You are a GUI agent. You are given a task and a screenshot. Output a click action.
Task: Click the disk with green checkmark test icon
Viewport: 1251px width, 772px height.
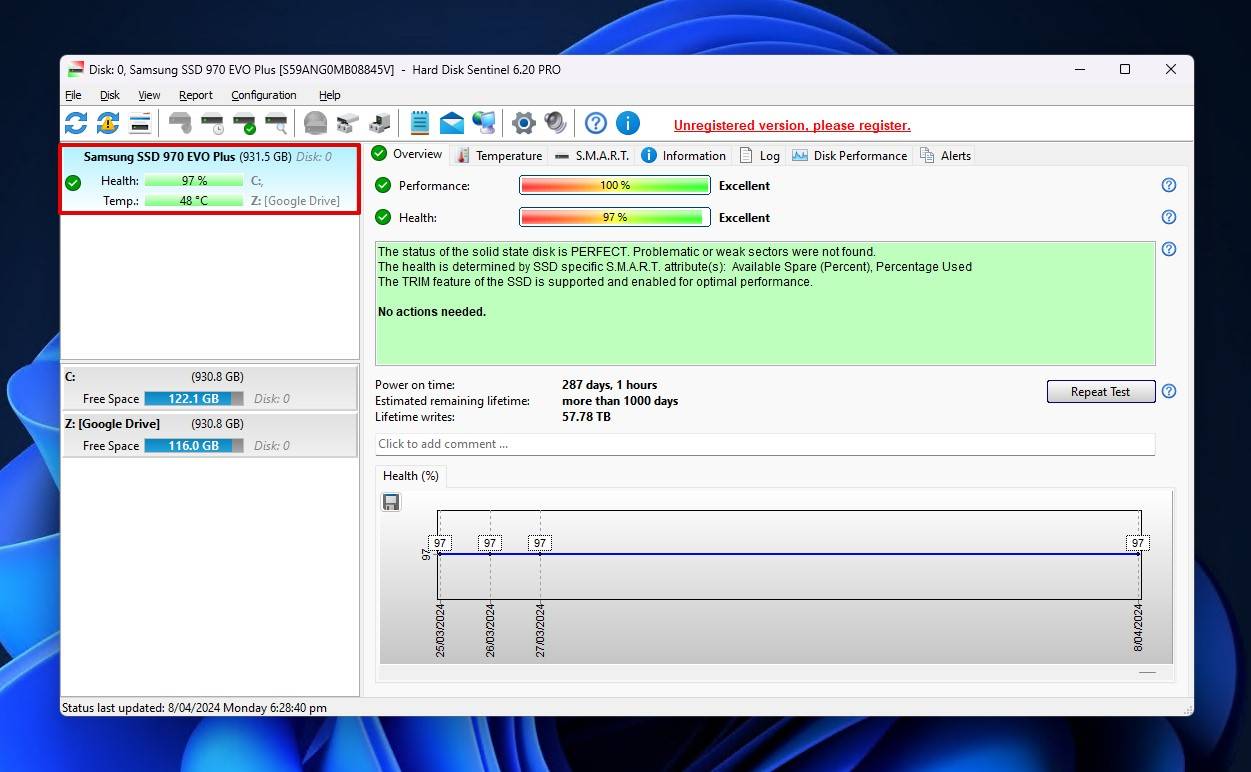pos(244,124)
